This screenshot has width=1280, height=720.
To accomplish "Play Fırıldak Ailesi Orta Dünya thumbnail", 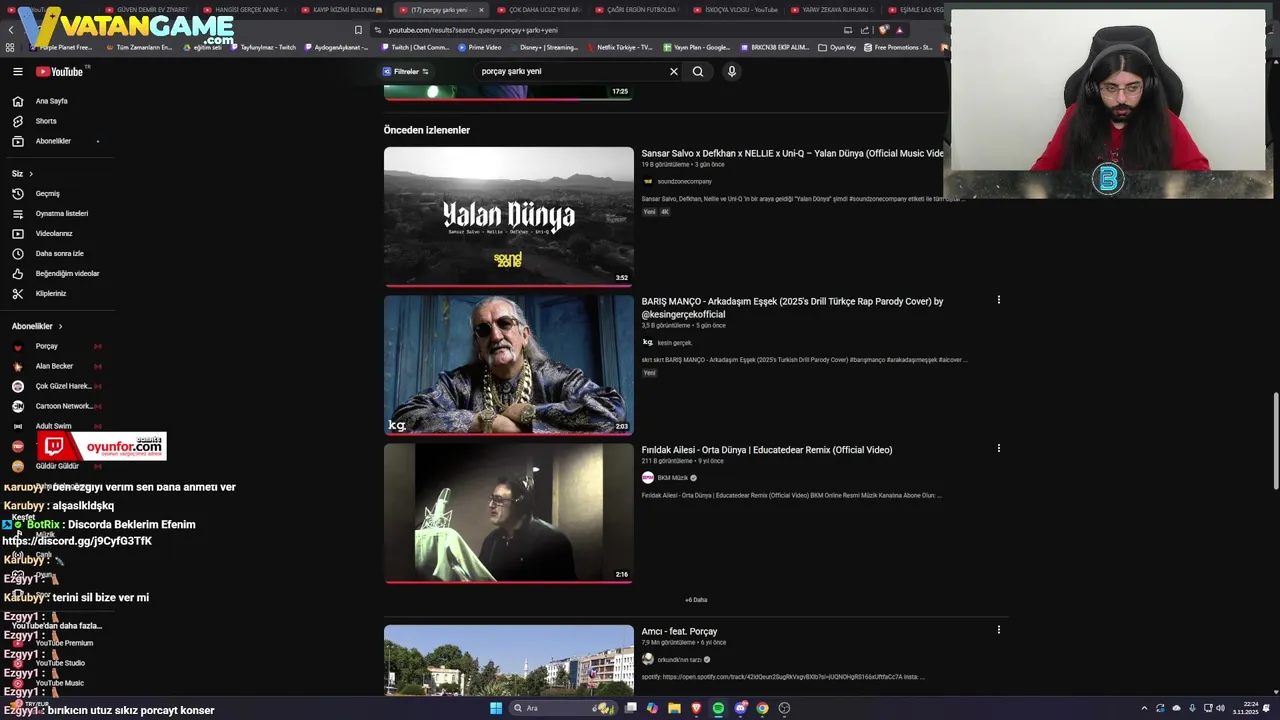I will click(509, 513).
